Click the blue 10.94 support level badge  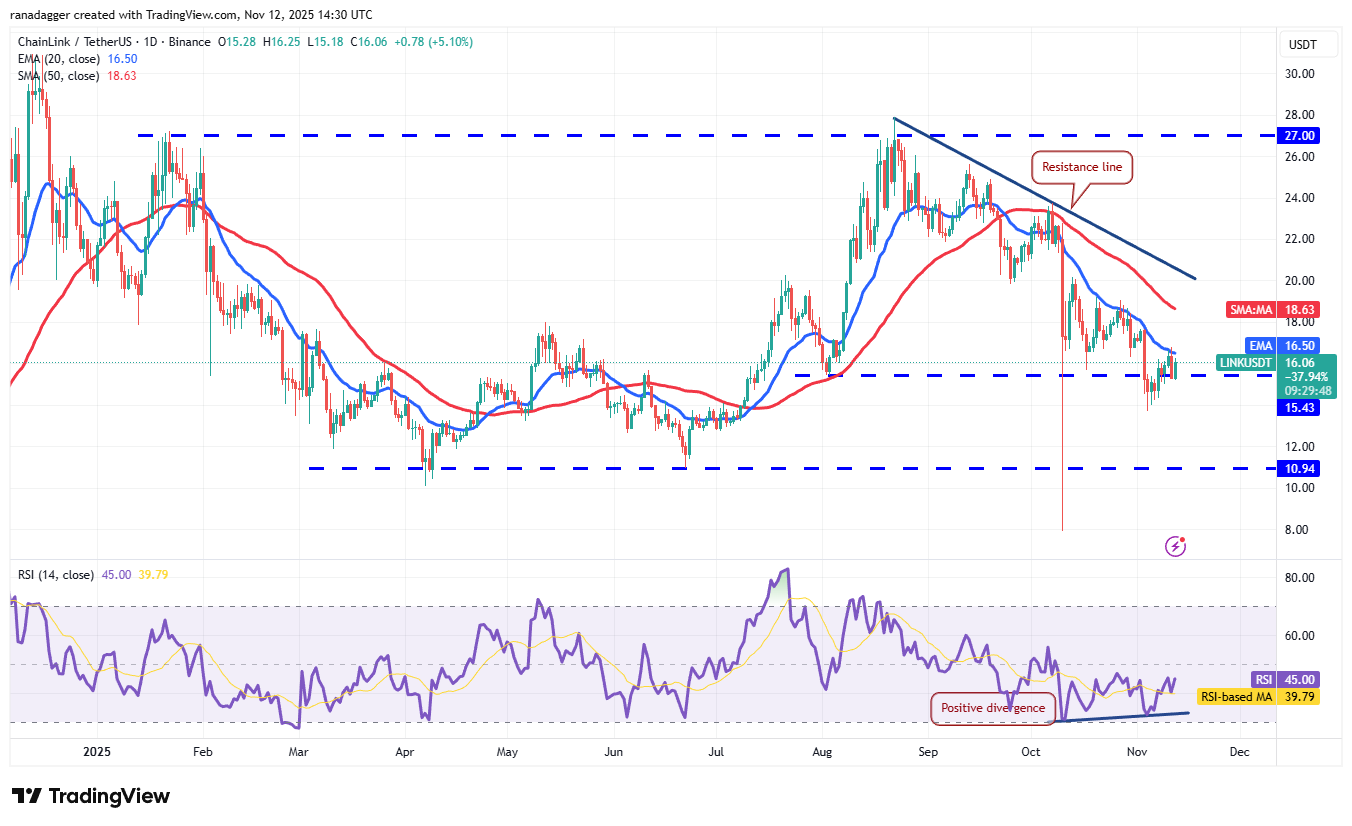point(1296,467)
